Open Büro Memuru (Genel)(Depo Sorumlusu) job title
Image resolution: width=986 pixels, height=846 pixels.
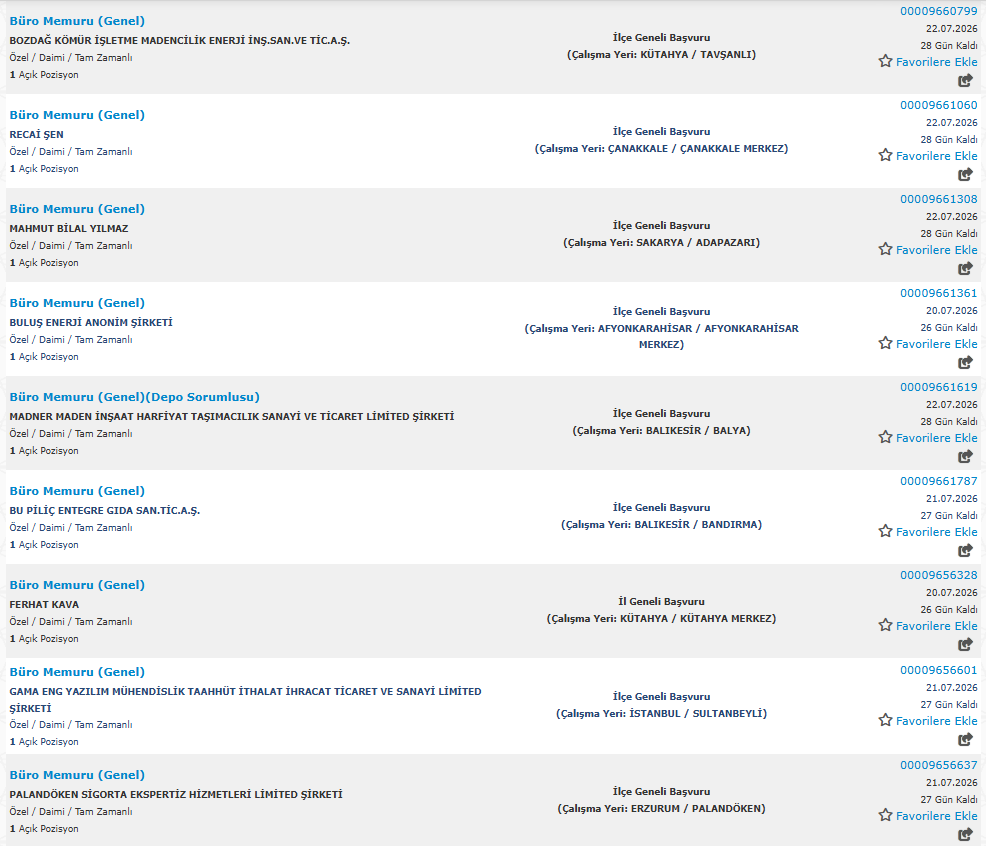pyautogui.click(x=135, y=397)
